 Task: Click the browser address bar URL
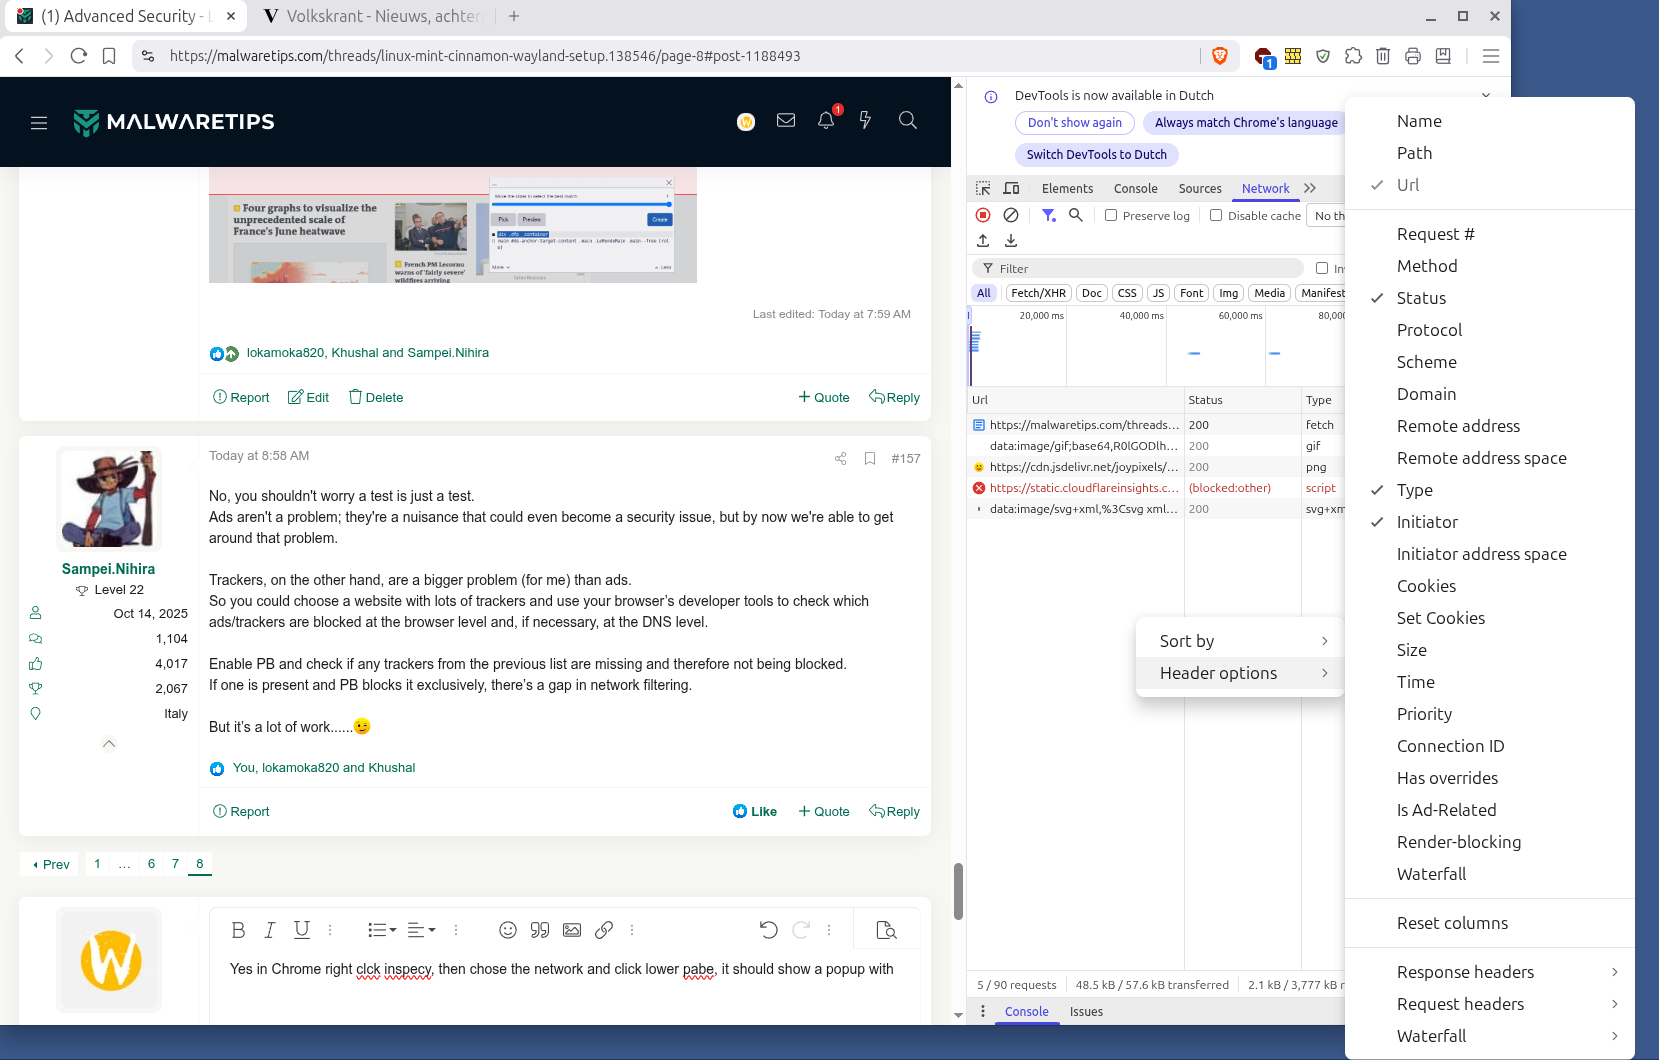pyautogui.click(x=485, y=56)
